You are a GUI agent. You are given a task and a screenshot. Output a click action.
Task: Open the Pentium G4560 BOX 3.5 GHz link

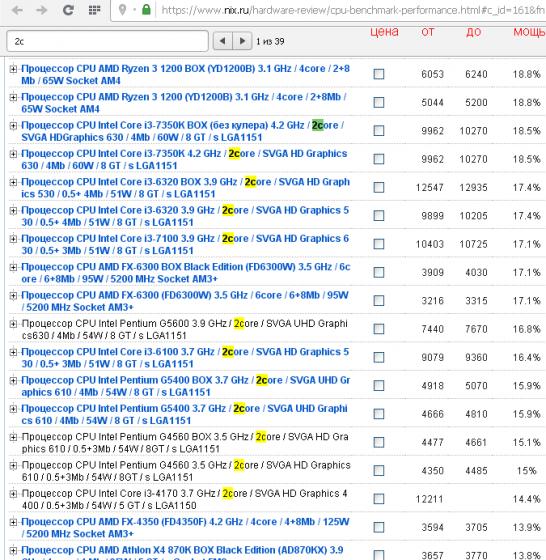click(185, 442)
